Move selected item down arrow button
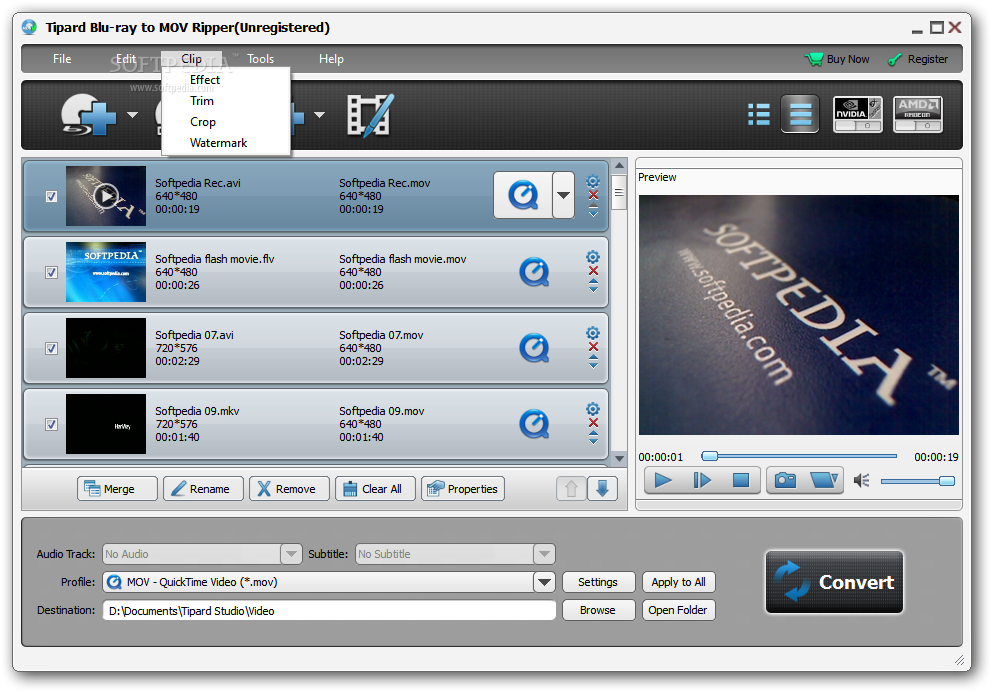 [602, 488]
